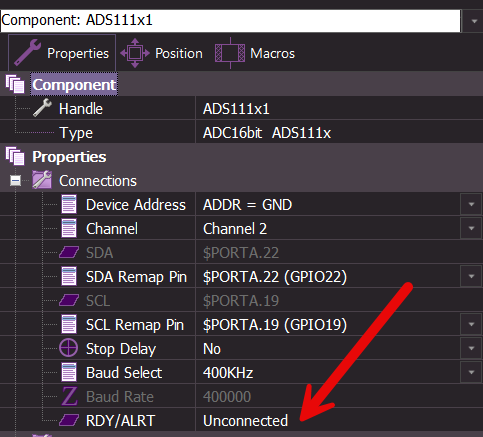Click the Component section header icon

[x=15, y=84]
